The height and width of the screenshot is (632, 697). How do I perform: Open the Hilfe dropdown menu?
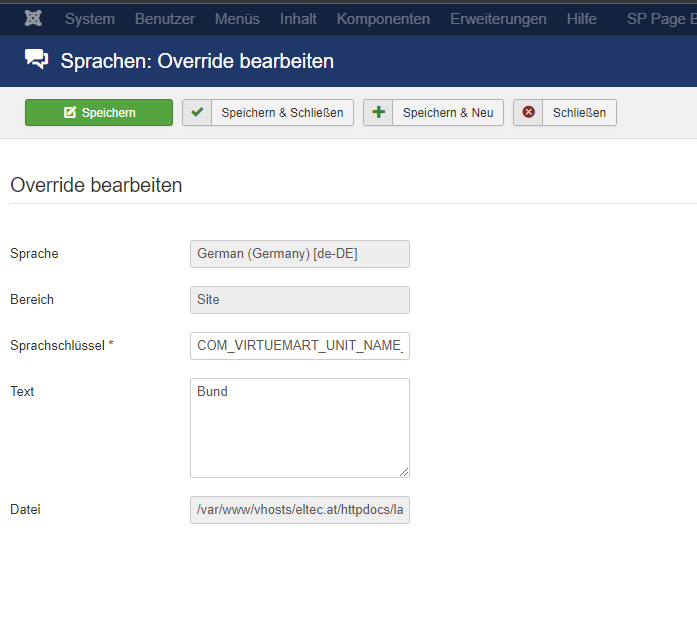(x=581, y=19)
